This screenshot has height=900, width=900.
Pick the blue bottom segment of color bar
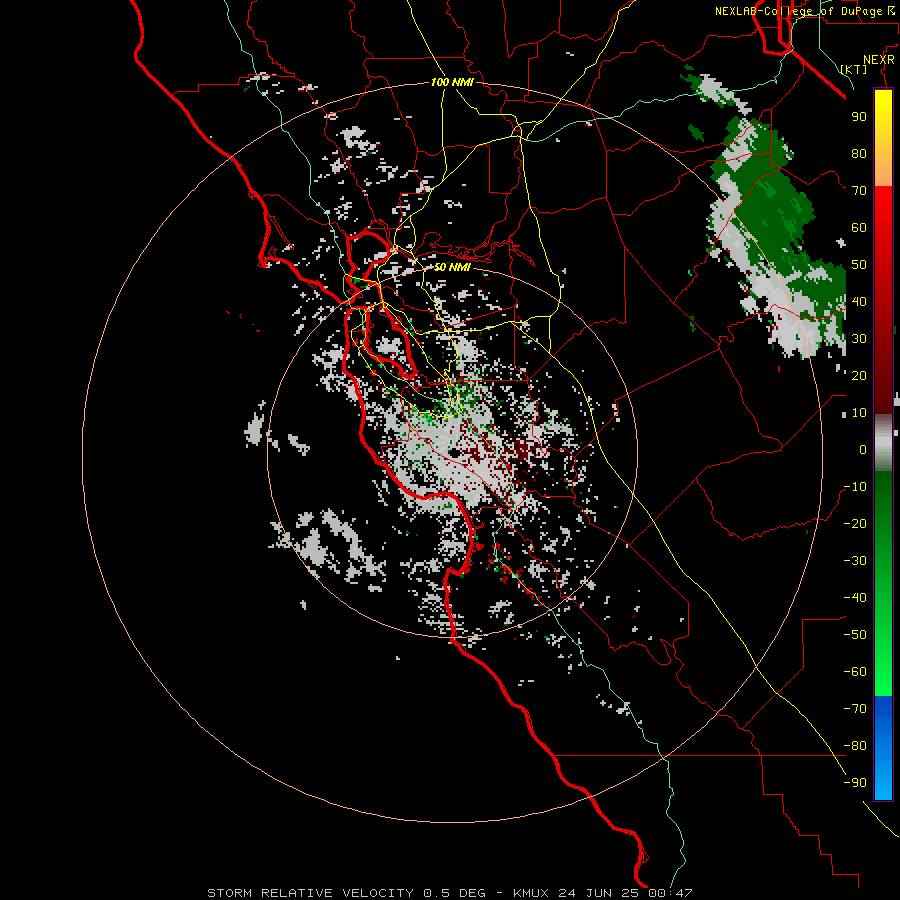pos(883,748)
